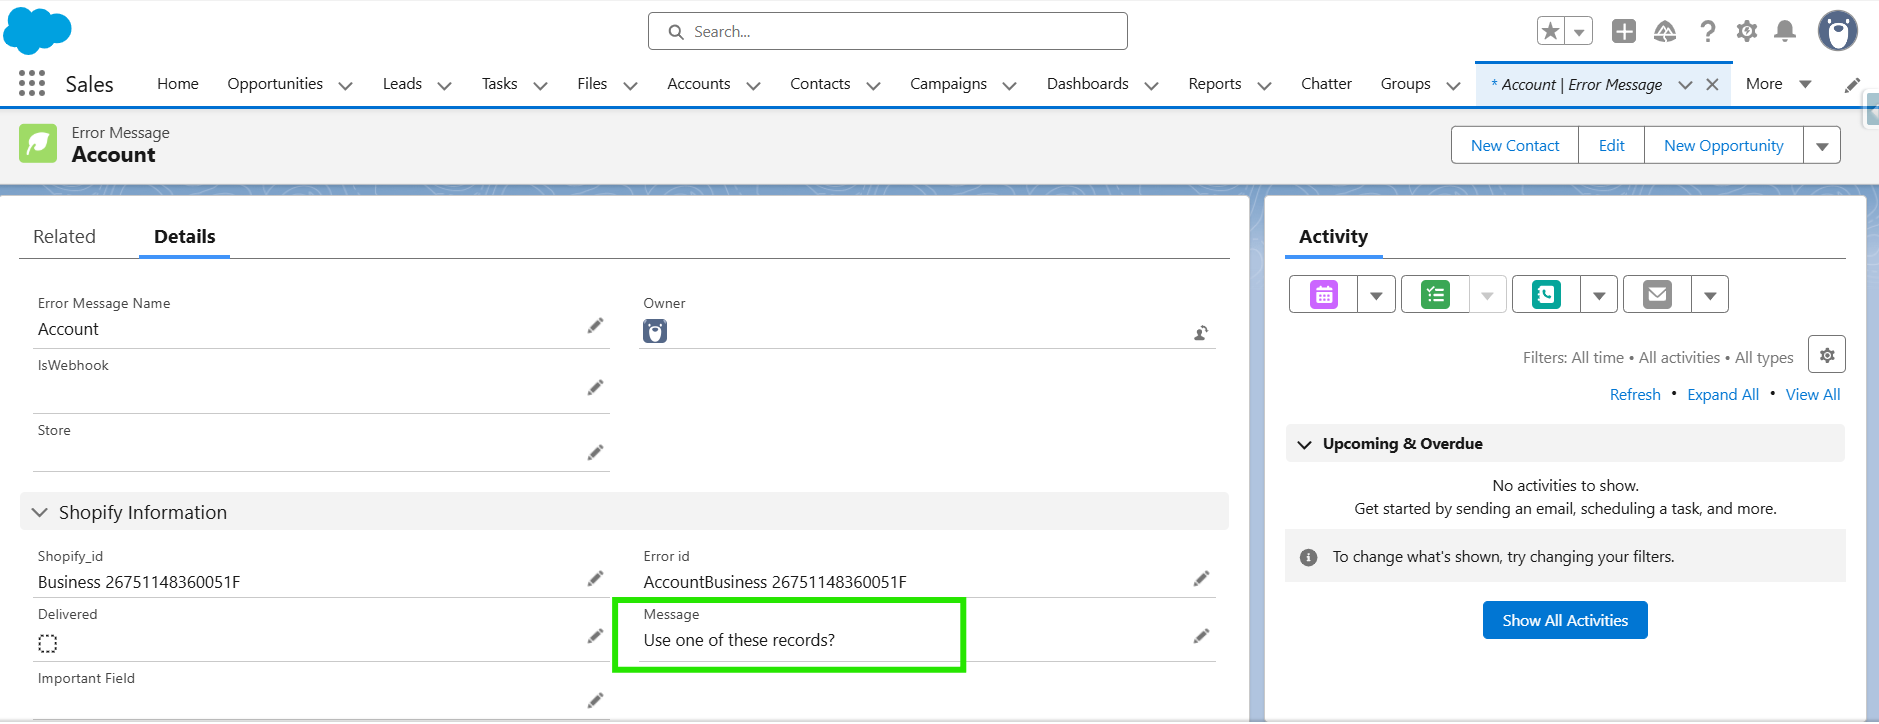Viewport: 1879px width, 724px height.
Task: Open the App Launcher grid
Action: click(x=32, y=83)
